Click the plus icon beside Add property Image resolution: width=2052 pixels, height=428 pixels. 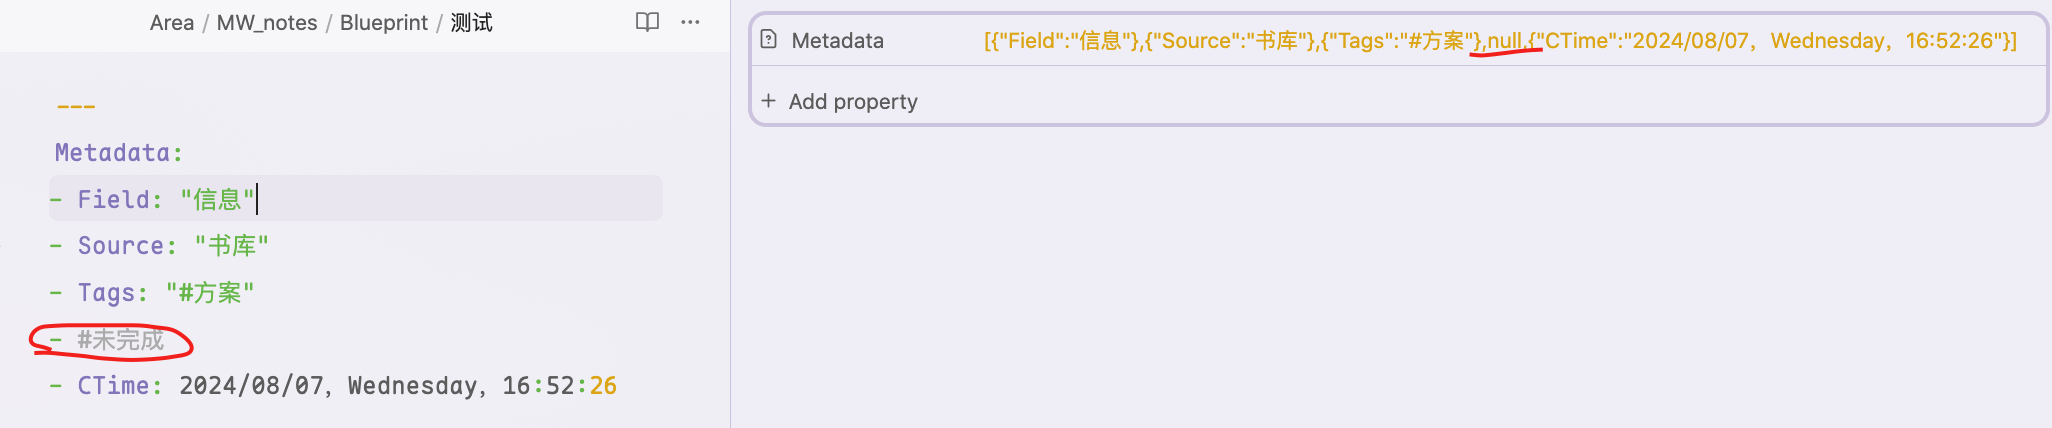click(x=768, y=101)
